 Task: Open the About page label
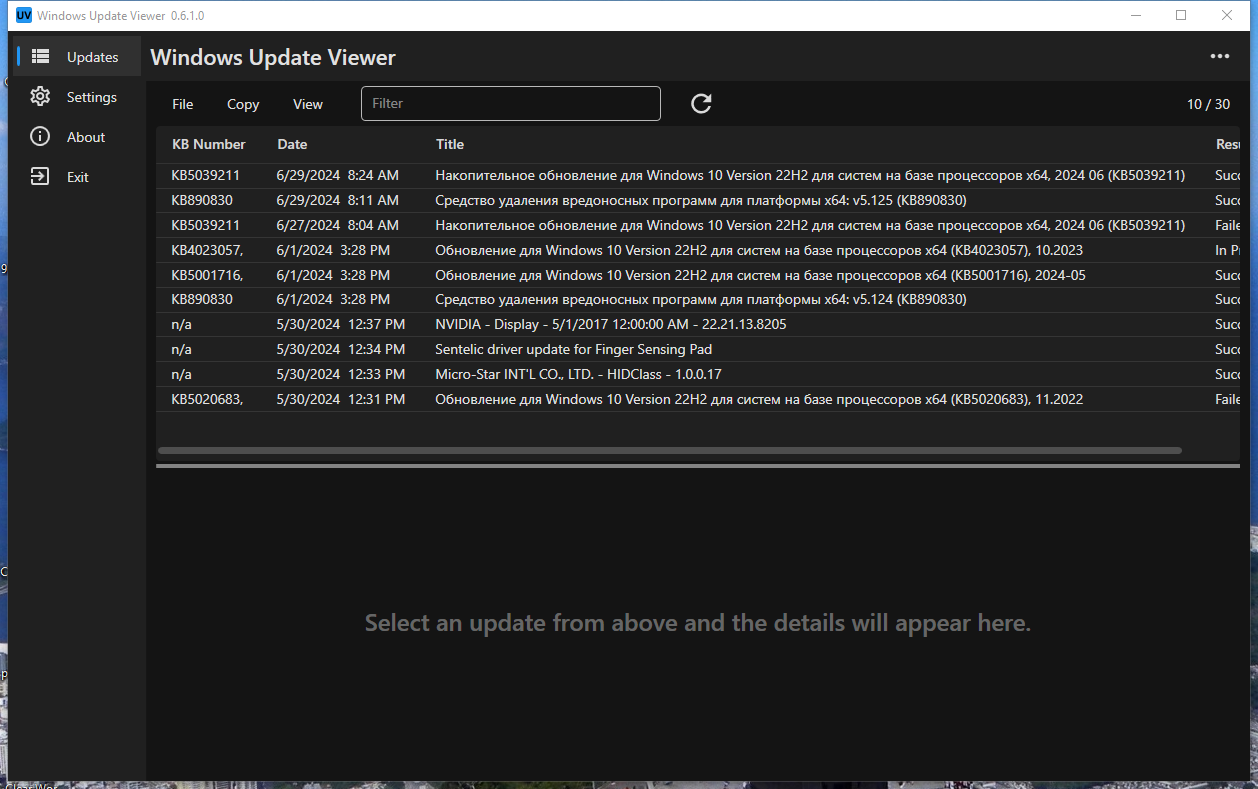[x=86, y=137]
